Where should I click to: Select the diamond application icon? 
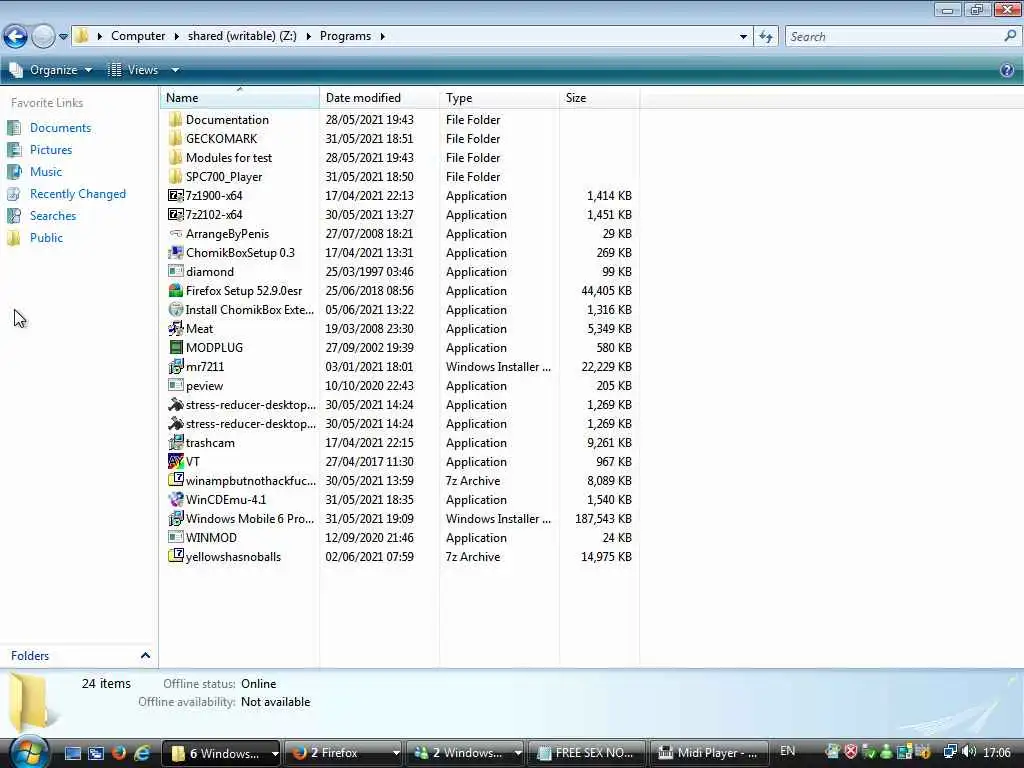(175, 272)
